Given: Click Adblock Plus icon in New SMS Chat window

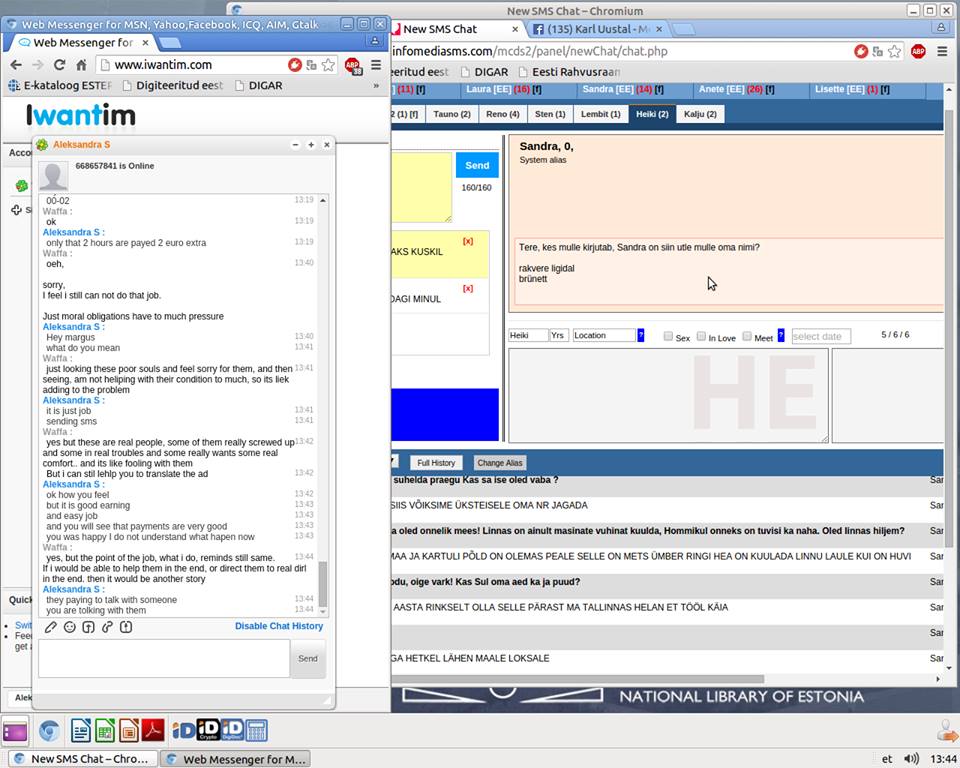Looking at the screenshot, I should pyautogui.click(x=918, y=51).
